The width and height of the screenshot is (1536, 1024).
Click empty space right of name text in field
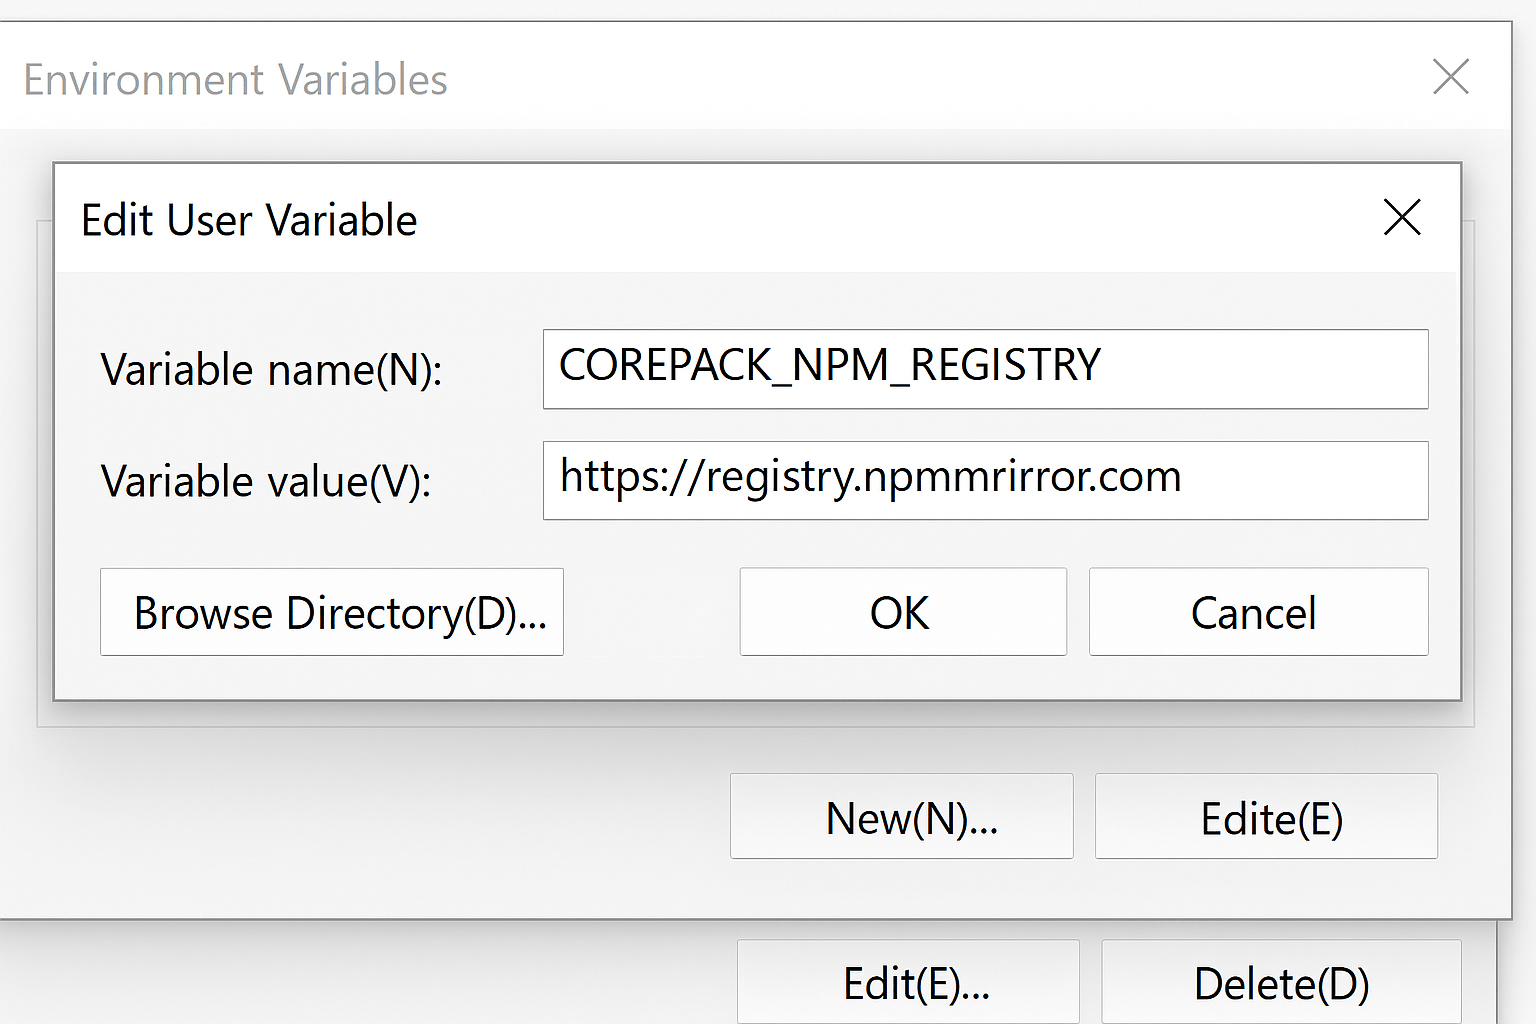click(x=1270, y=369)
